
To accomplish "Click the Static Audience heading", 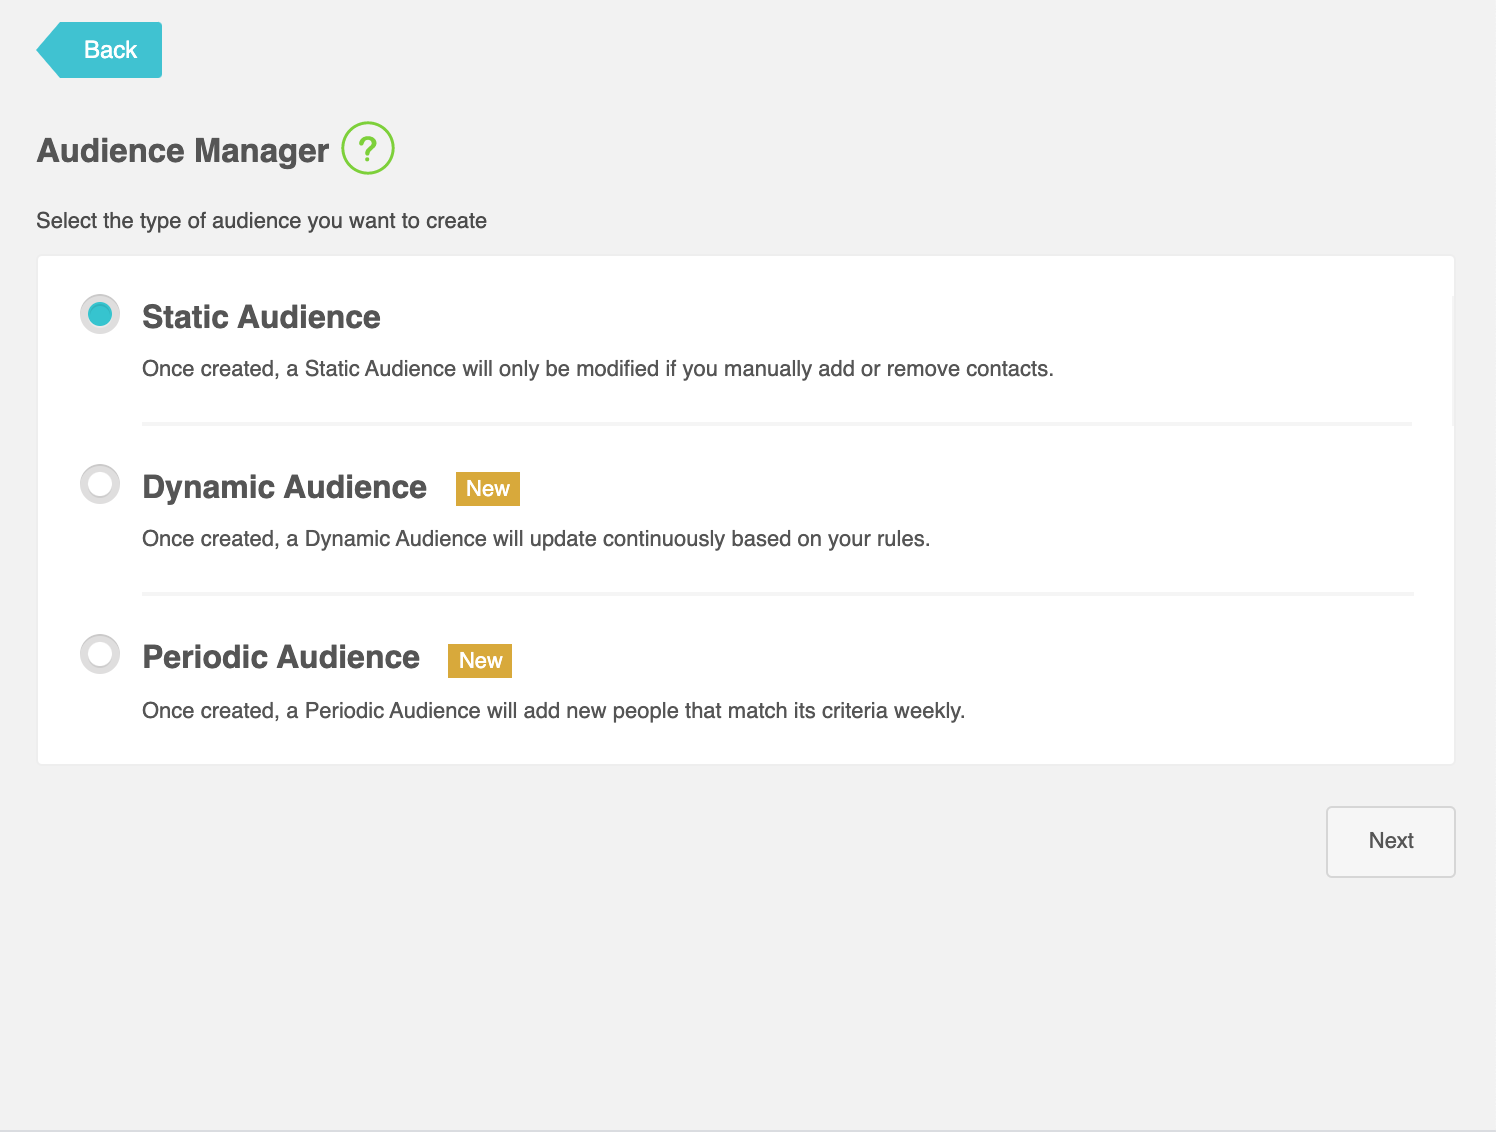I will [x=261, y=317].
